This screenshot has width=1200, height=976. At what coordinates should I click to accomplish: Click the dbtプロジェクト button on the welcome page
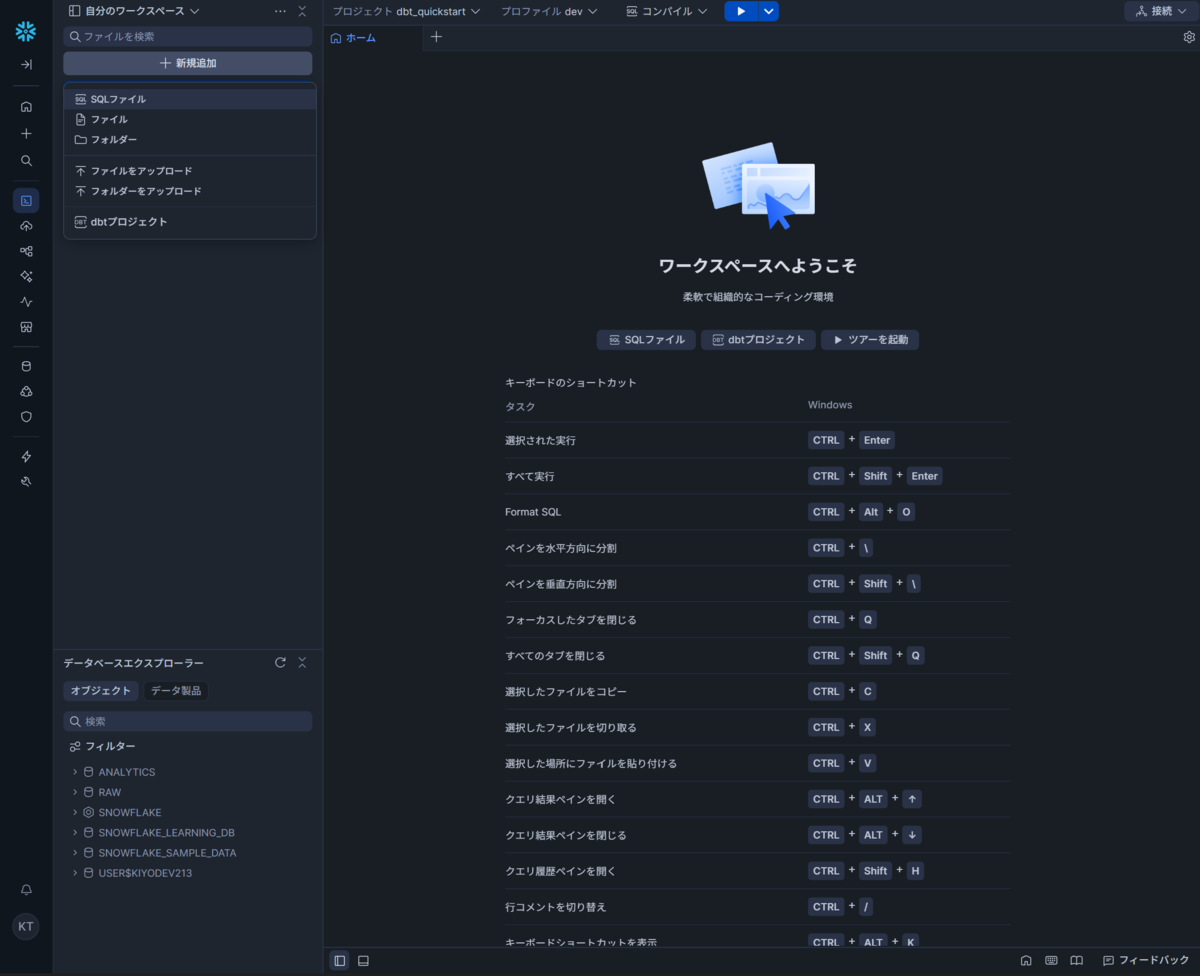coord(758,340)
